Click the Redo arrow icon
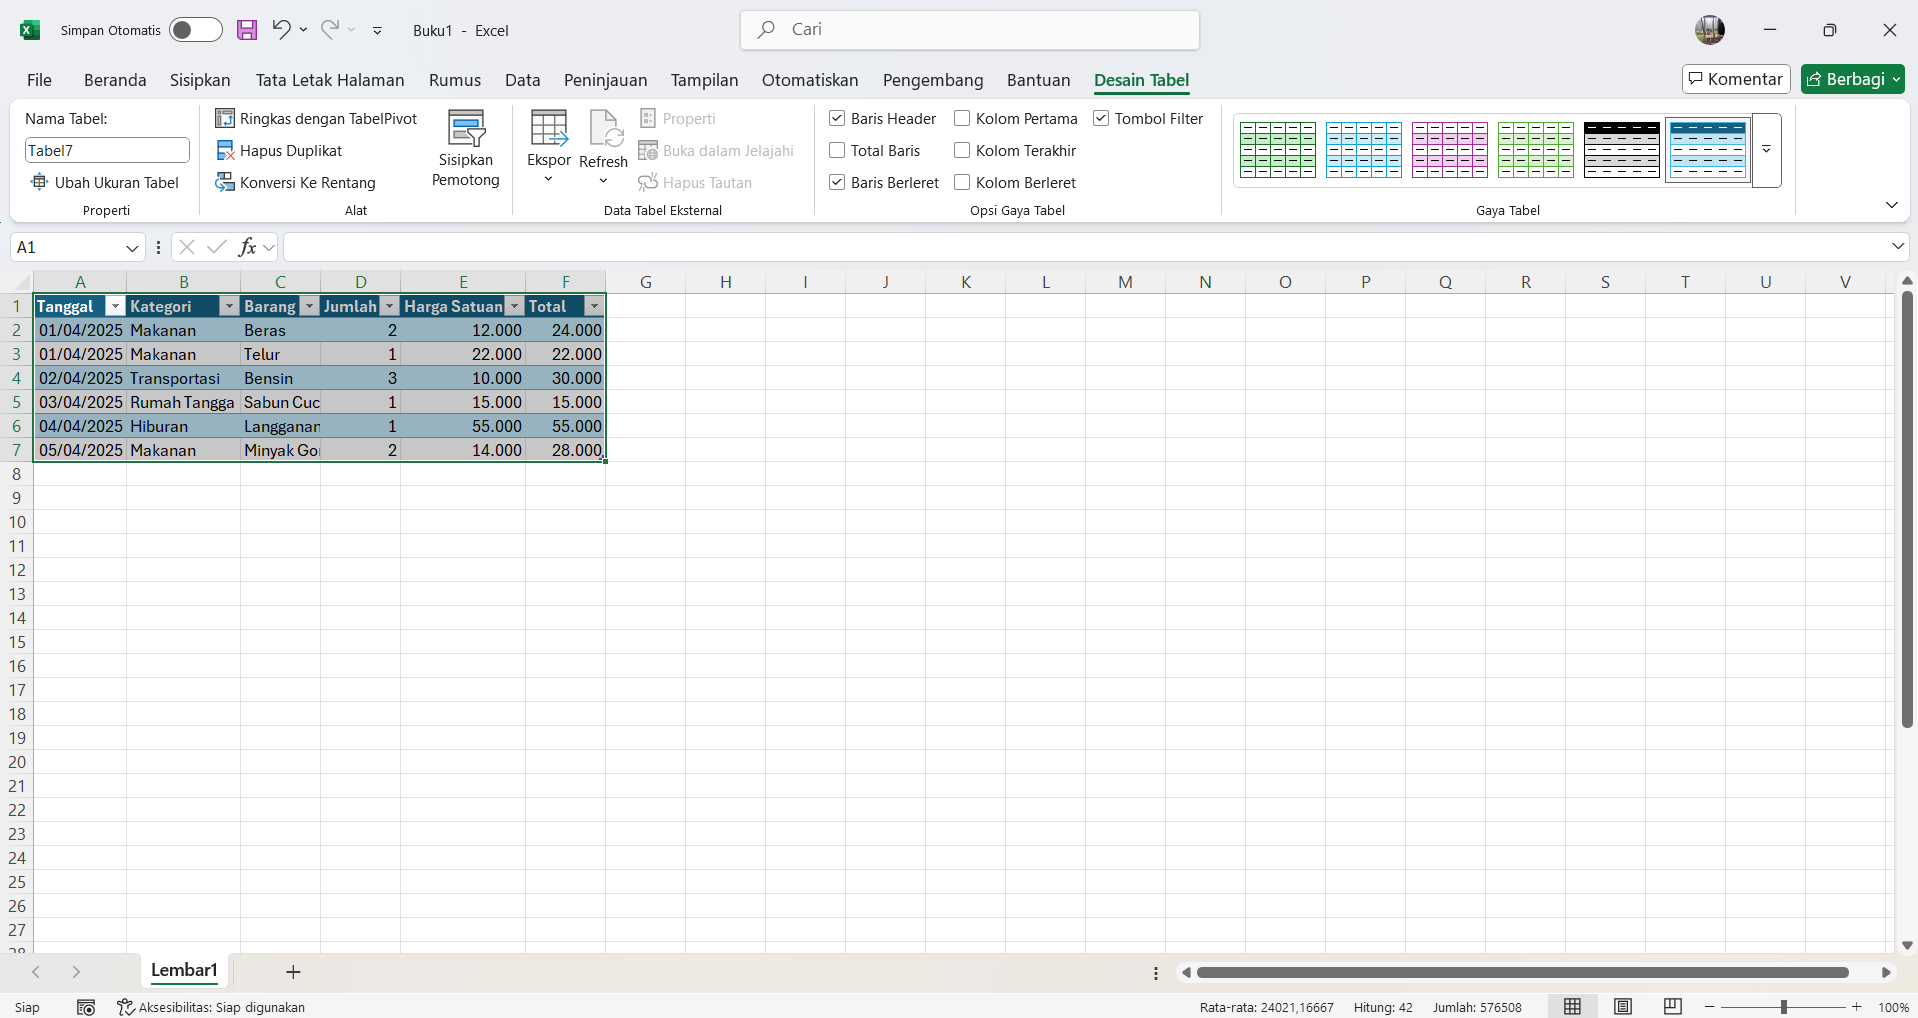The width and height of the screenshot is (1918, 1018). click(x=329, y=30)
